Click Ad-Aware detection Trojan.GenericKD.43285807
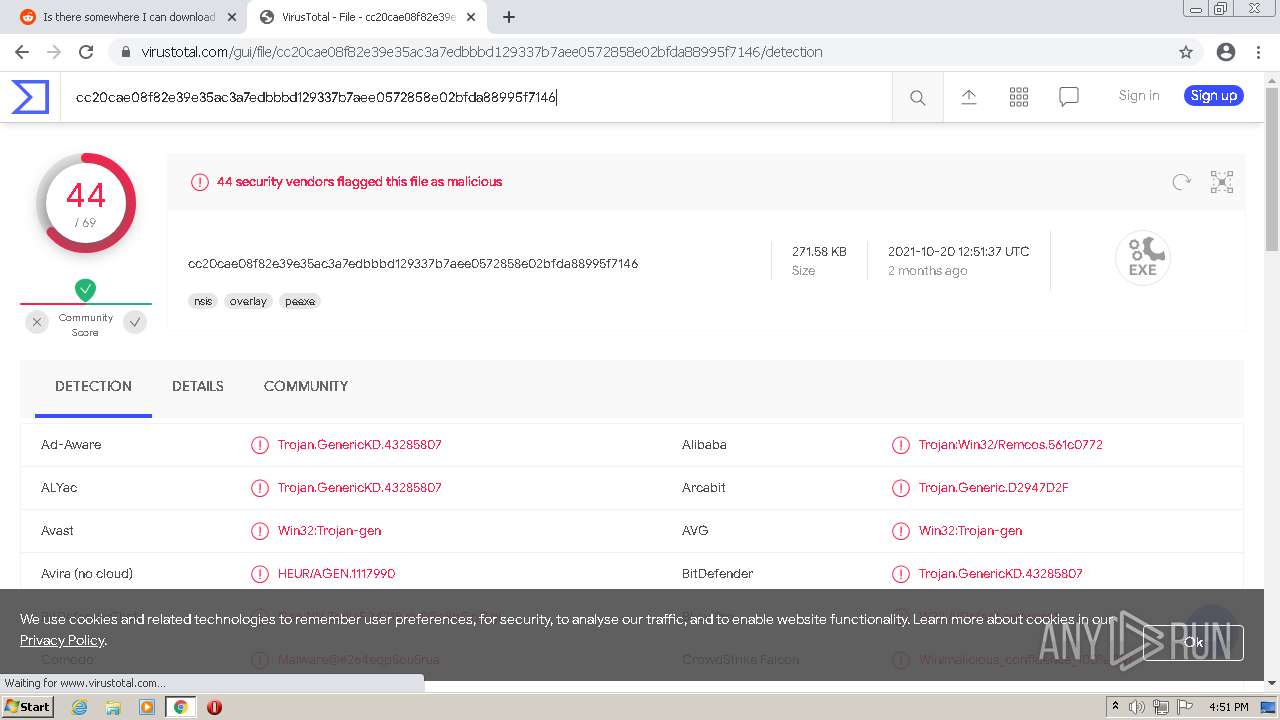 click(x=360, y=445)
